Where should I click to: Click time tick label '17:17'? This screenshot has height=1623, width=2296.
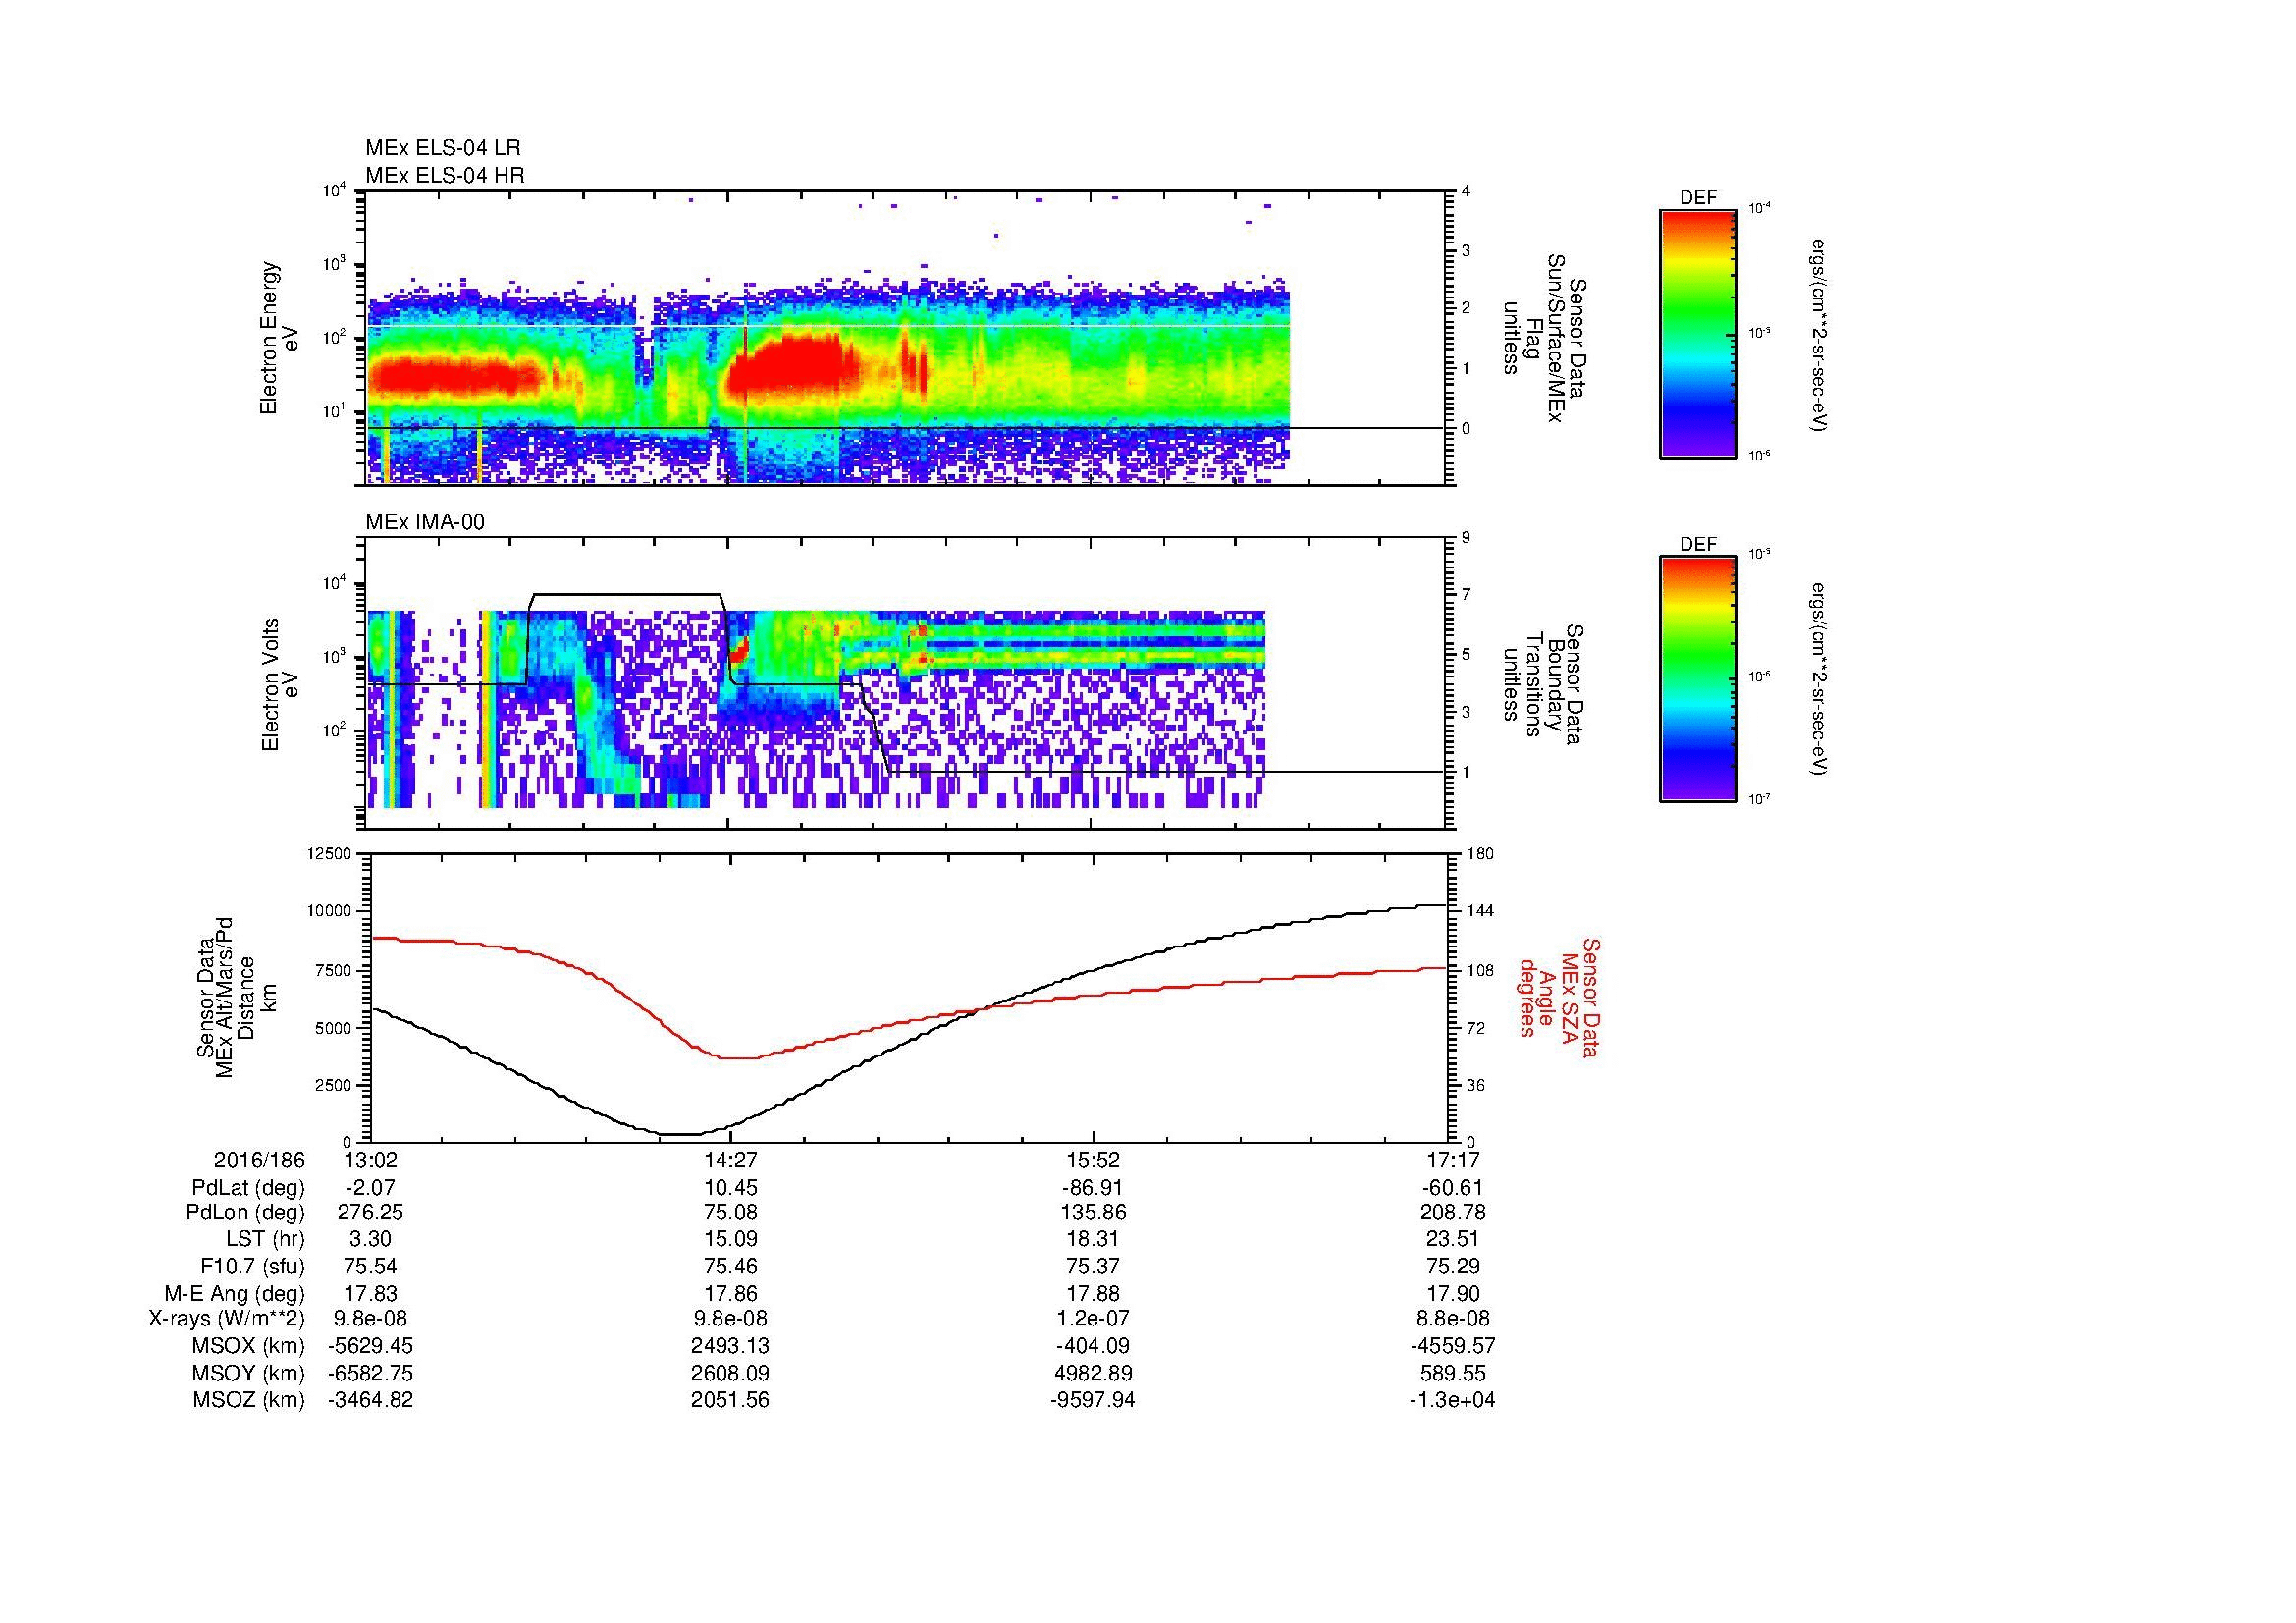click(1452, 1160)
